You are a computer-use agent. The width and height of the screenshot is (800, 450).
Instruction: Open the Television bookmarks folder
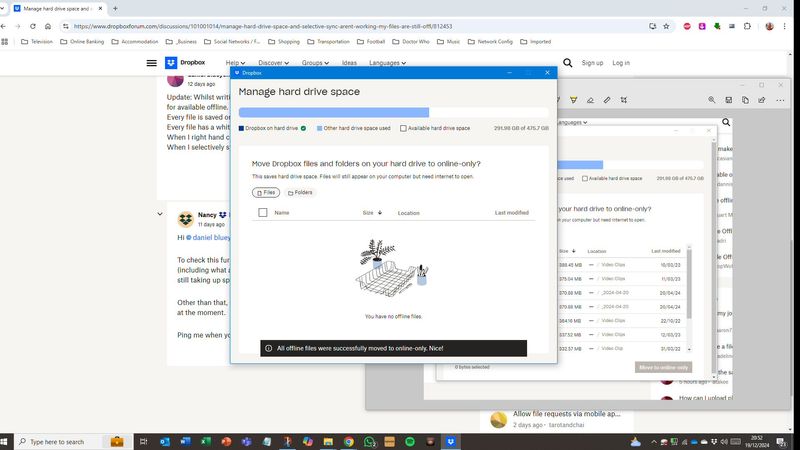click(x=37, y=42)
